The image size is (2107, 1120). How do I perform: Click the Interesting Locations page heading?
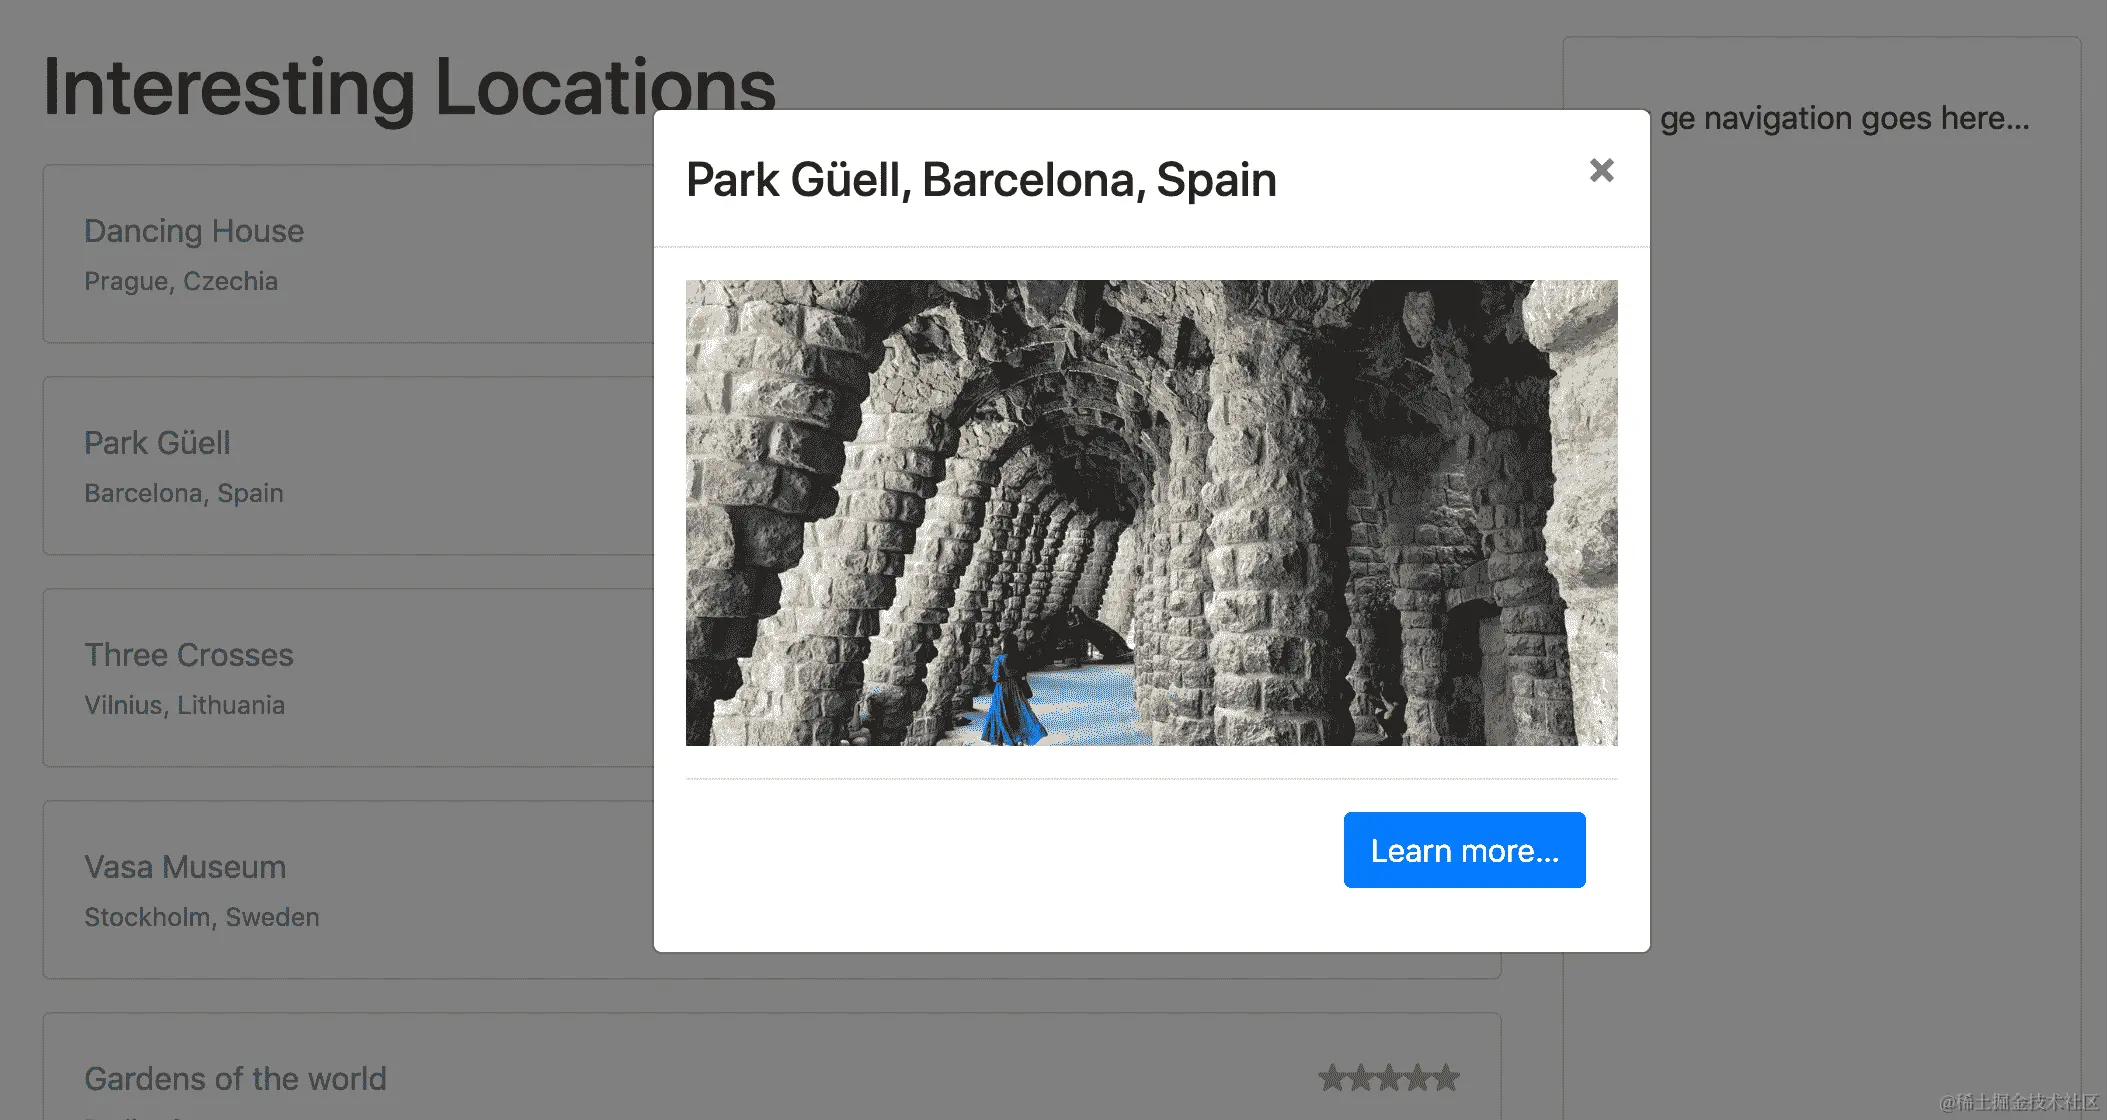[x=409, y=88]
